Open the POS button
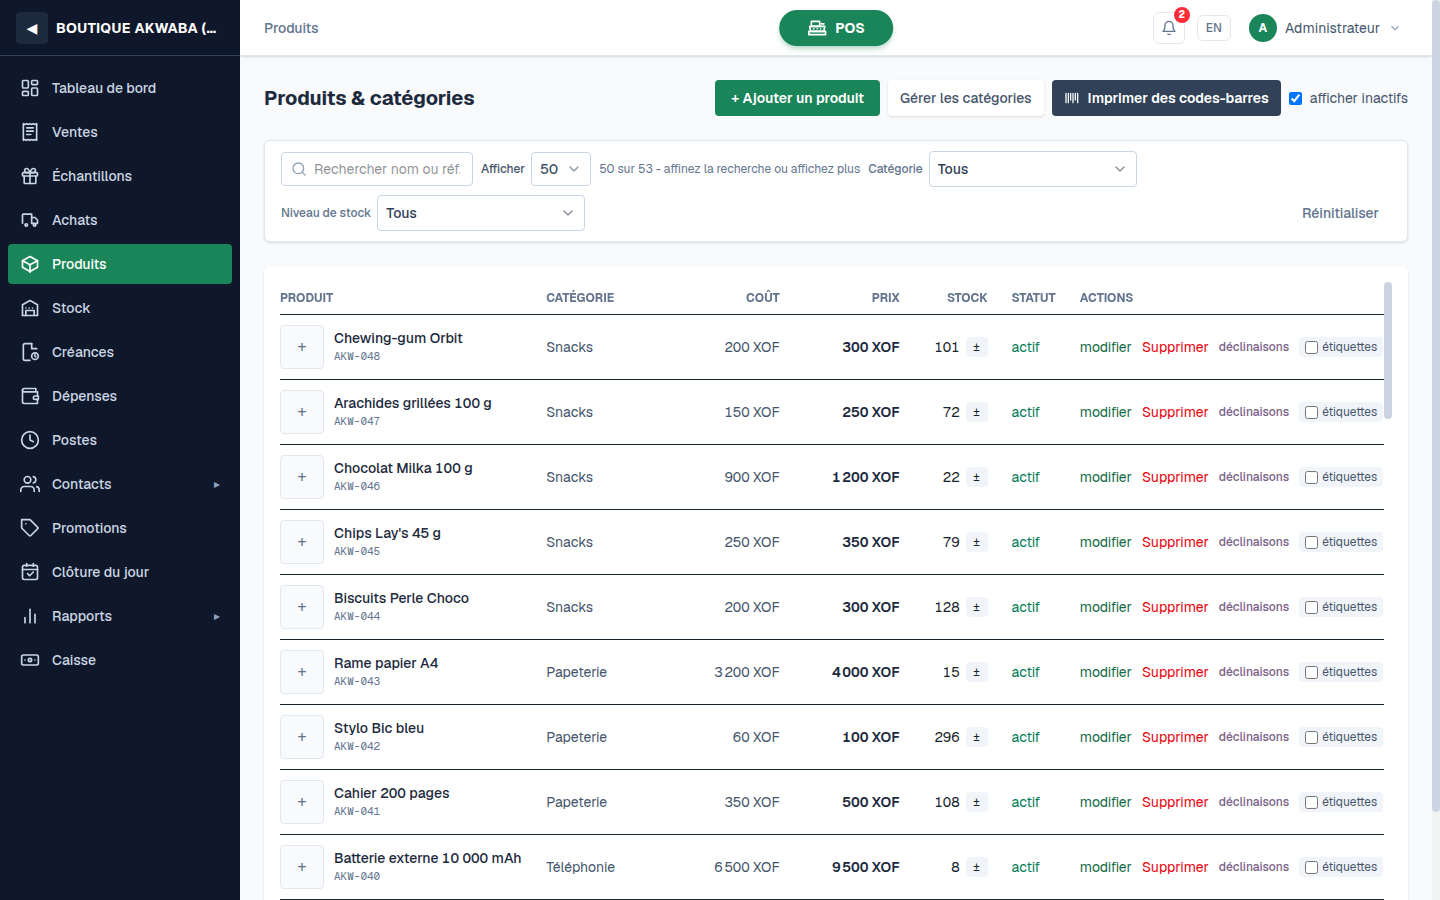The width and height of the screenshot is (1440, 900). (836, 28)
